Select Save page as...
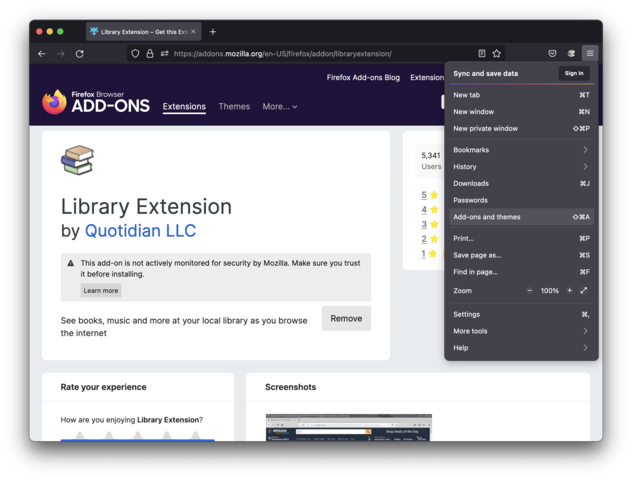The image size is (632, 480). [x=521, y=255]
